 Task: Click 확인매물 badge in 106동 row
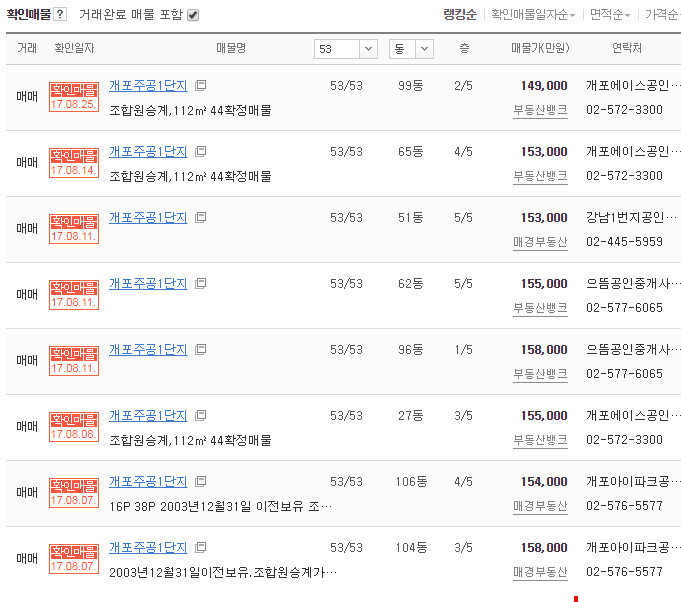(x=74, y=493)
